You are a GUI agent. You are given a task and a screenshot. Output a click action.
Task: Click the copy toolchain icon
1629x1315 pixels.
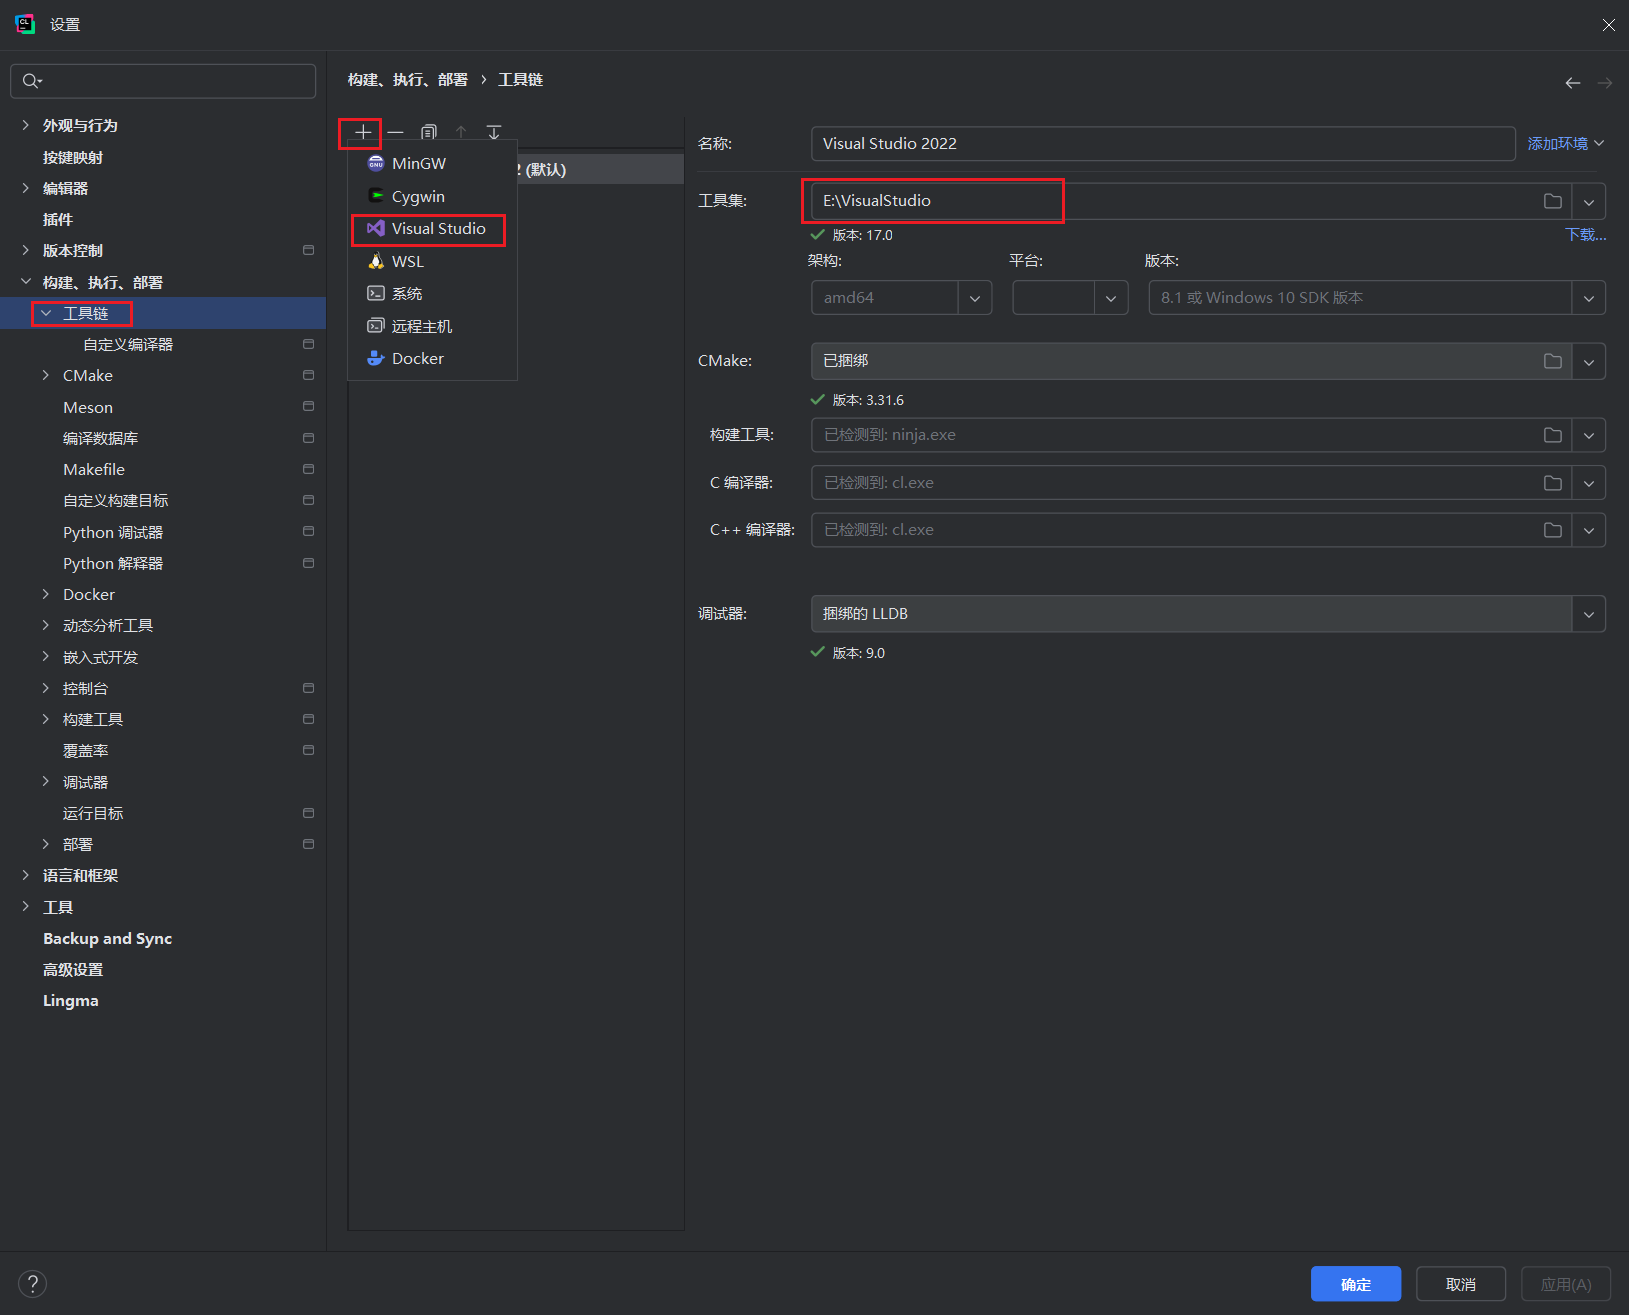click(x=429, y=132)
